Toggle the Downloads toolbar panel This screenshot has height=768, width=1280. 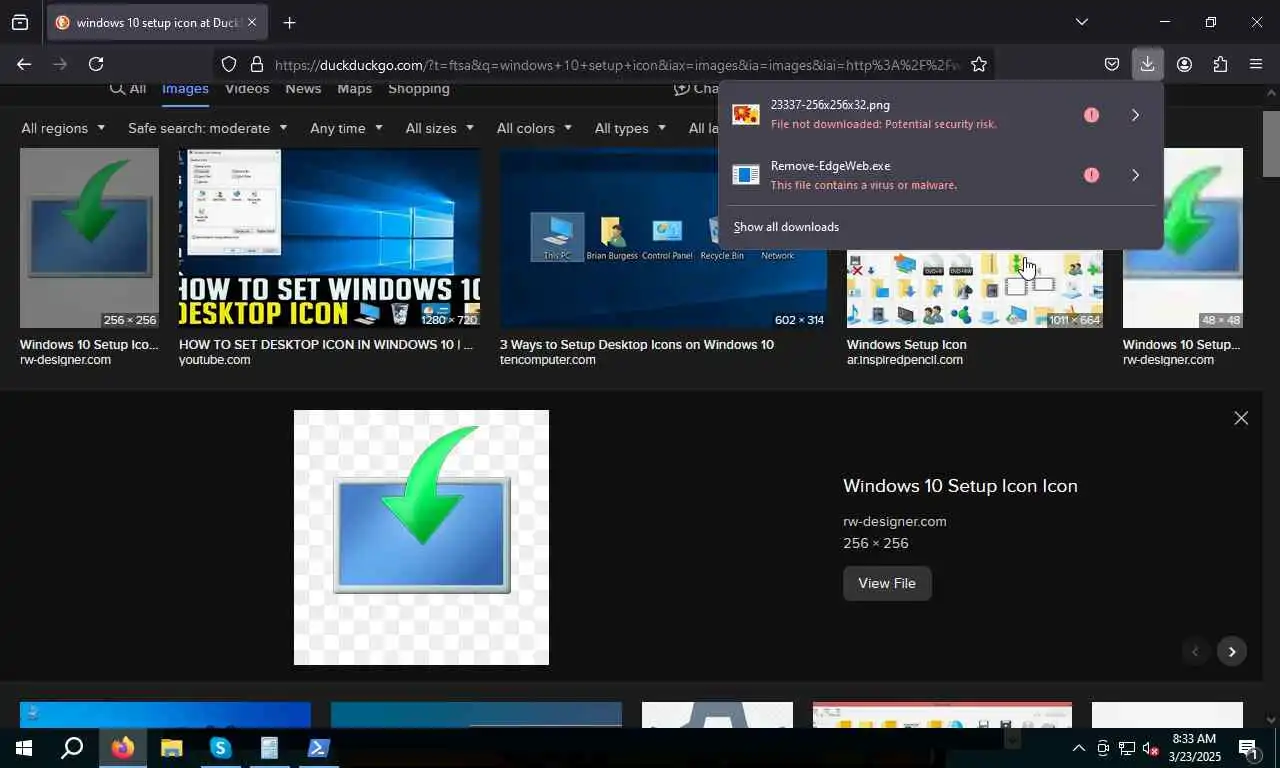click(x=1147, y=64)
